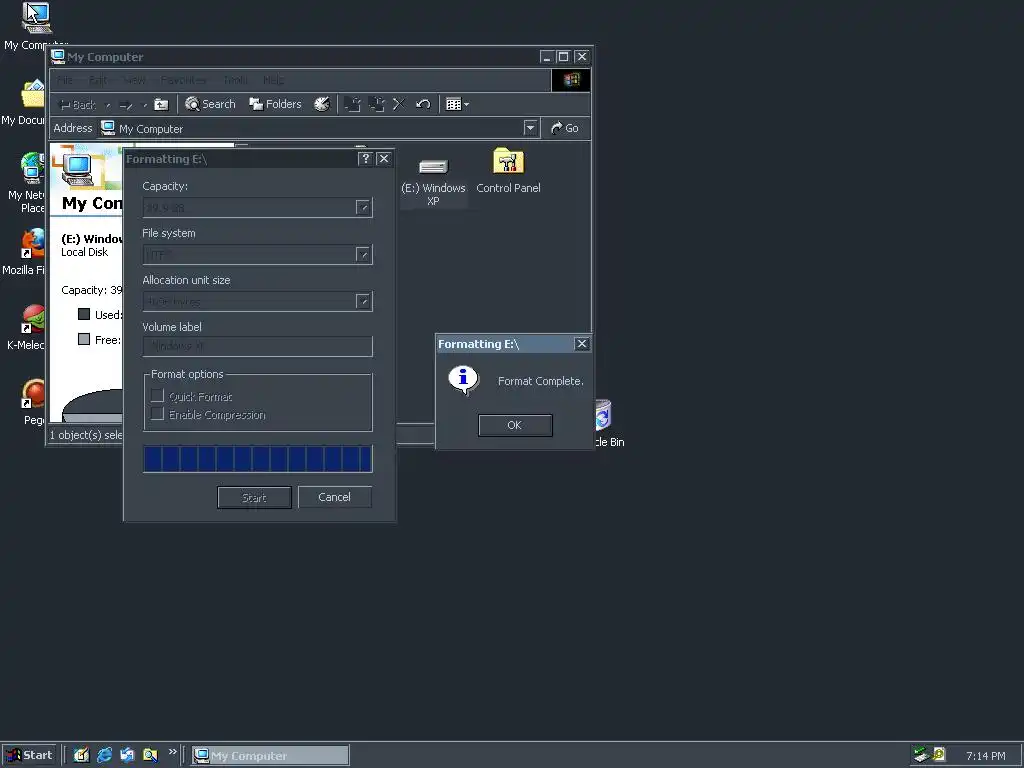The height and width of the screenshot is (768, 1024).
Task: Toggle the Quick Format checkbox
Action: coord(157,396)
